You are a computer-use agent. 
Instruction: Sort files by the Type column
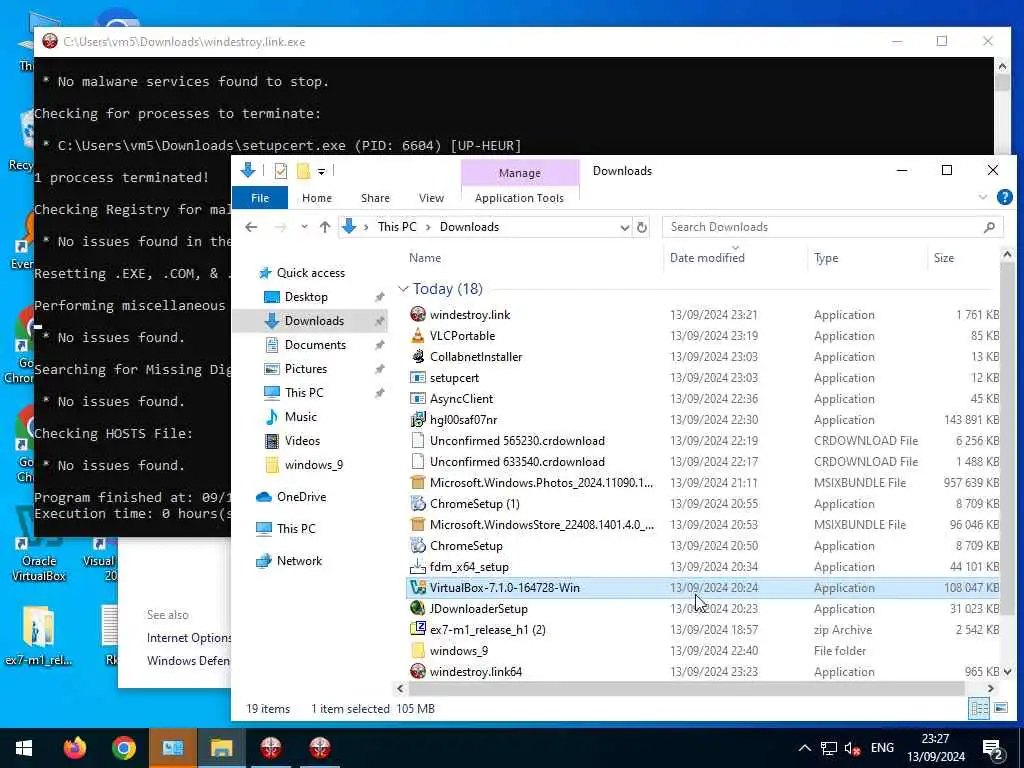(826, 258)
